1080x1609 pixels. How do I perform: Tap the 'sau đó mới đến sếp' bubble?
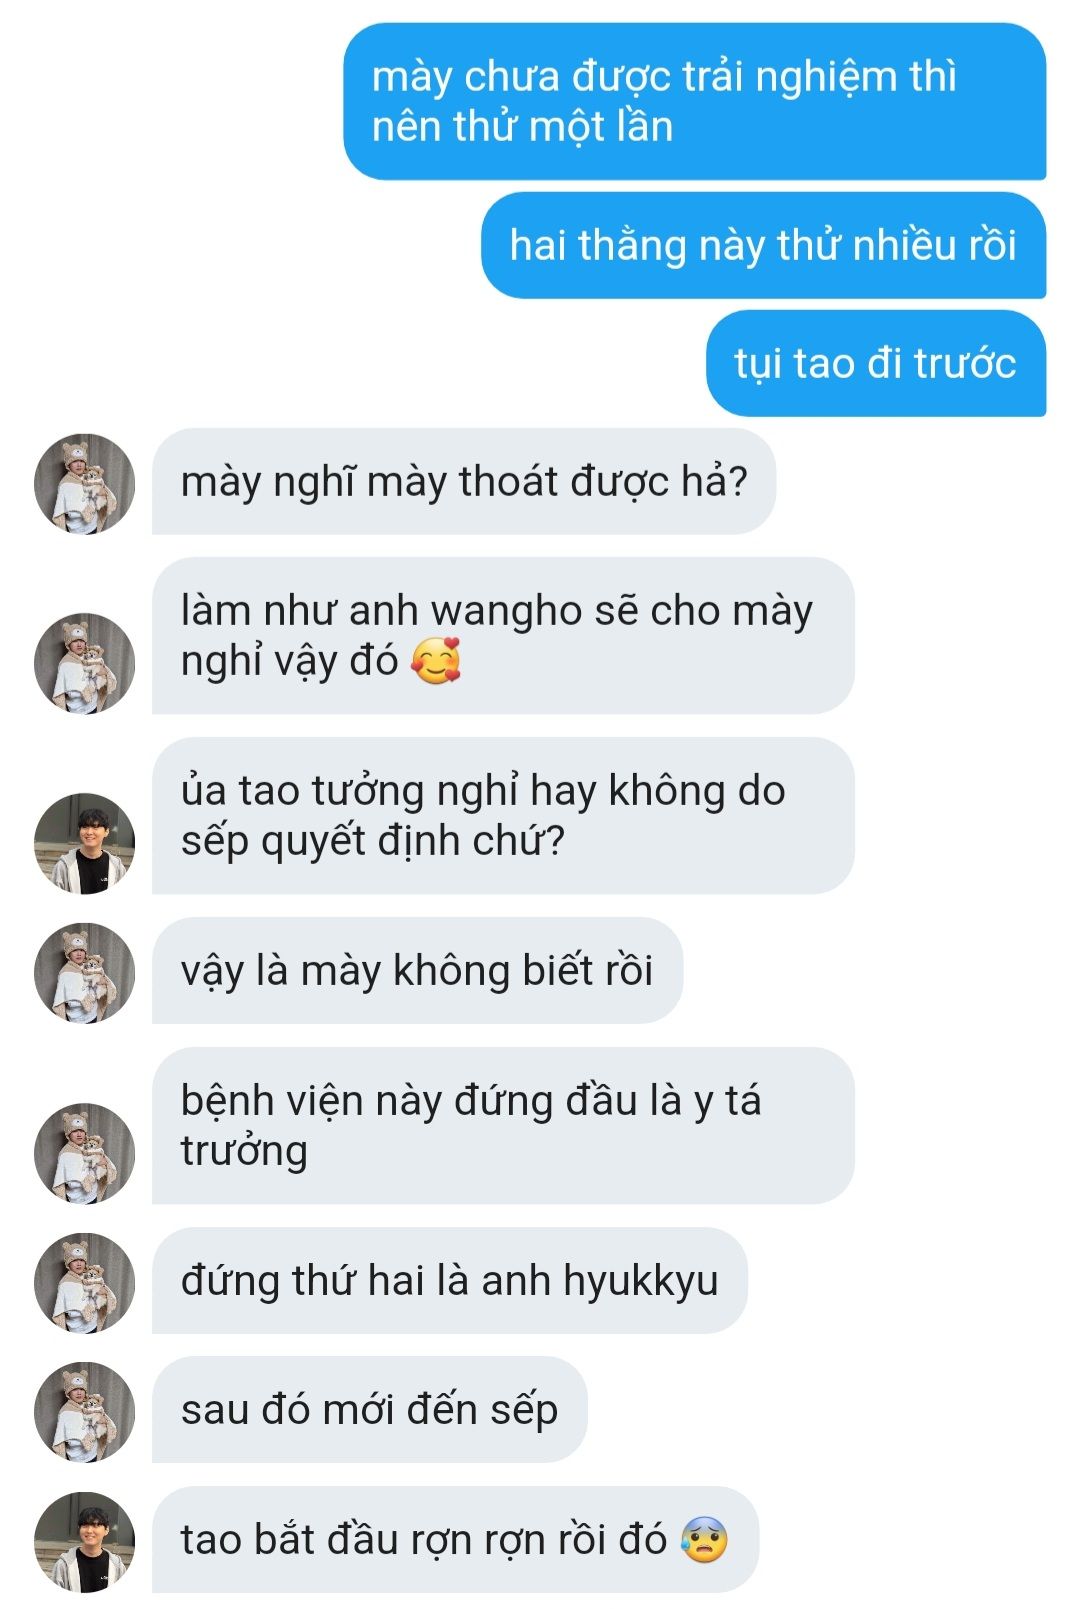[369, 1409]
